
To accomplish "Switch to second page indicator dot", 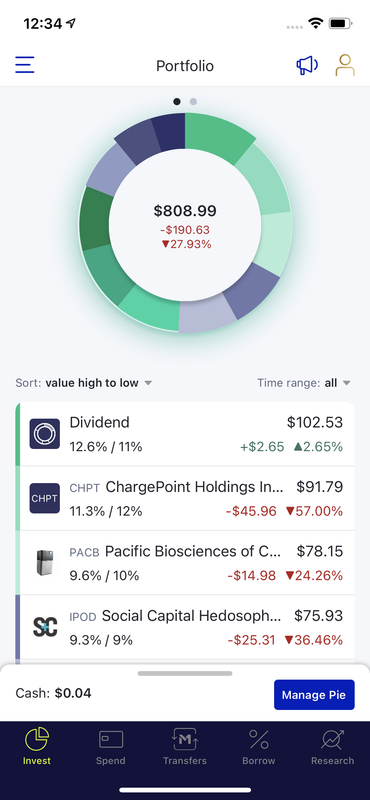I will click(193, 102).
